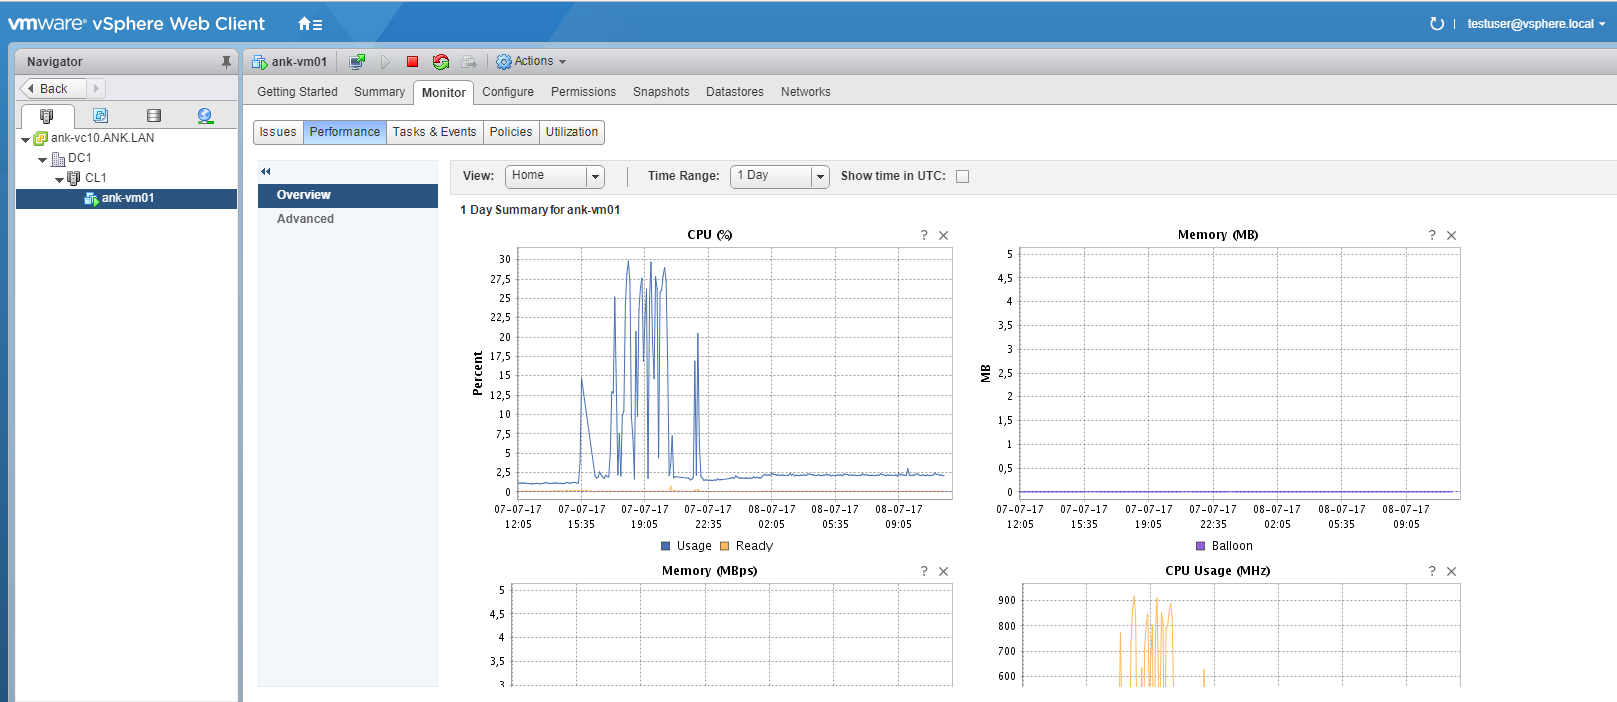Click the forward arrow next to Back
The width and height of the screenshot is (1617, 702).
point(96,89)
